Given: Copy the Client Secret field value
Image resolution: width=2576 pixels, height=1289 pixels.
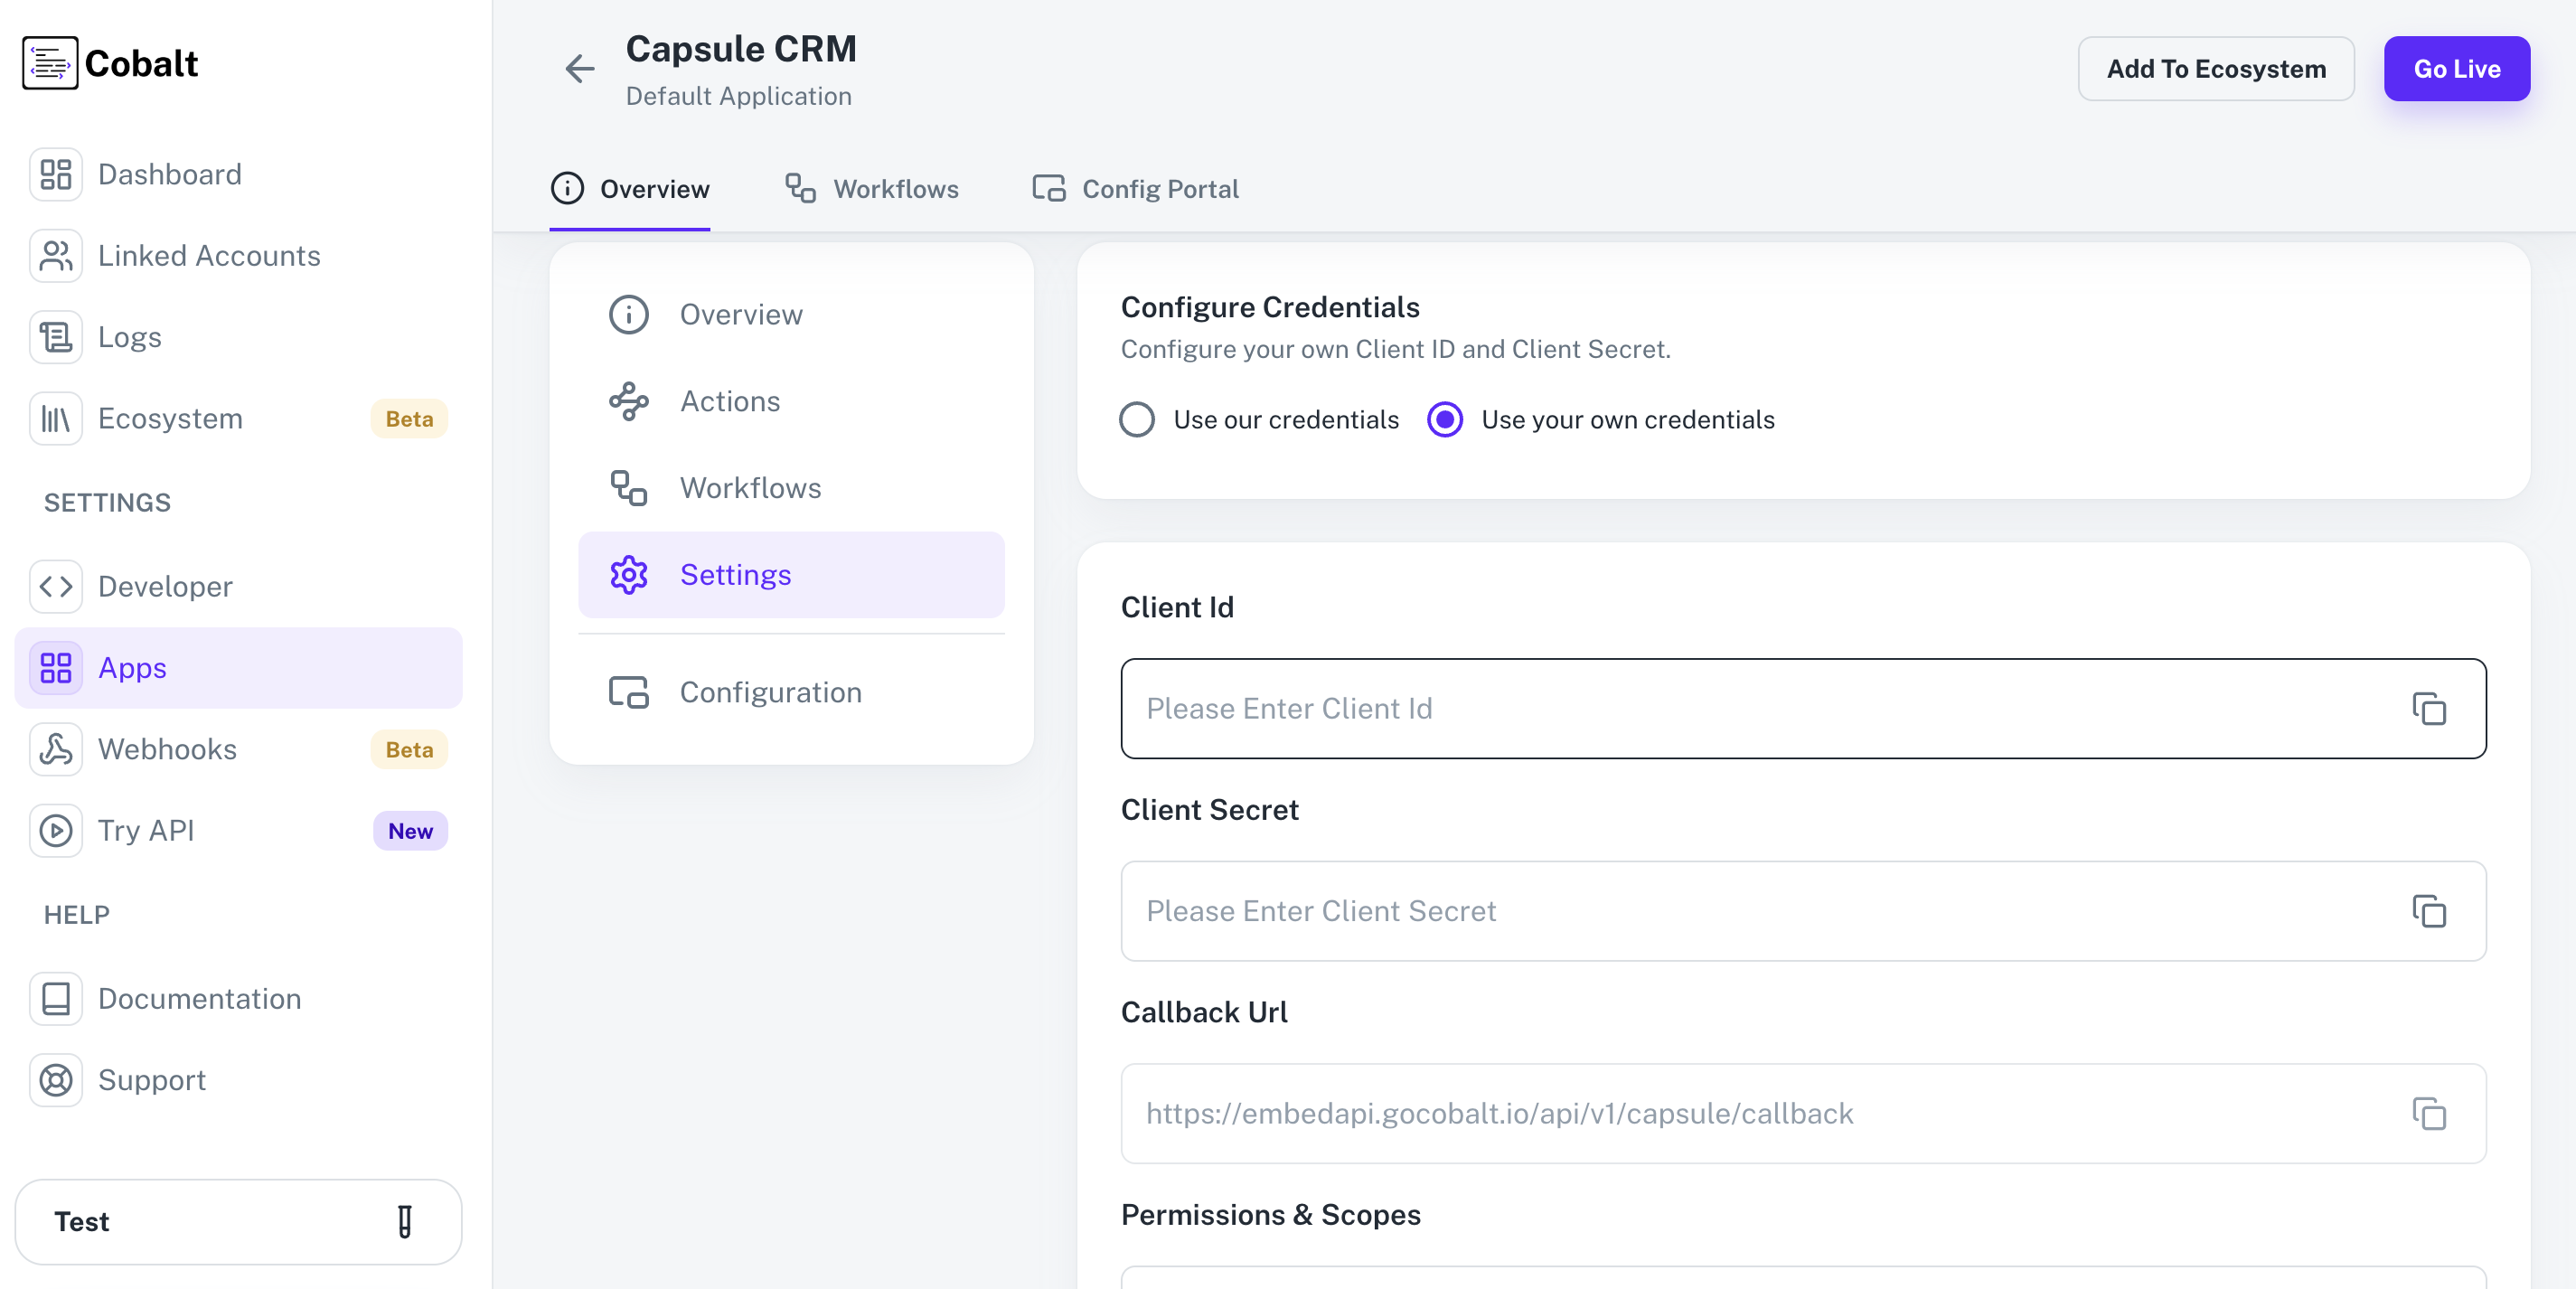Looking at the screenshot, I should pyautogui.click(x=2430, y=911).
